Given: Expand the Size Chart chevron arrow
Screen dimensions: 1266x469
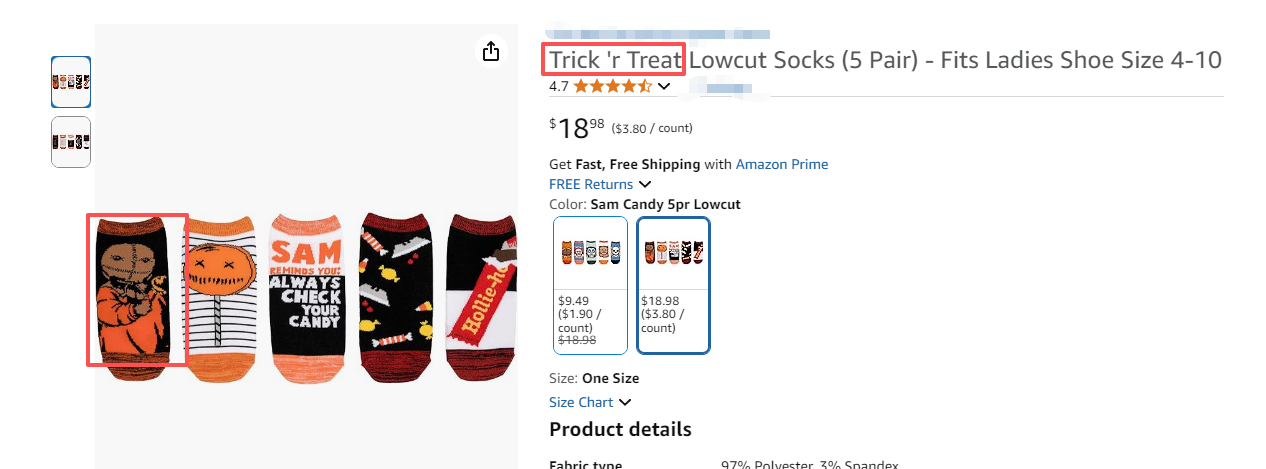Looking at the screenshot, I should tap(625, 402).
